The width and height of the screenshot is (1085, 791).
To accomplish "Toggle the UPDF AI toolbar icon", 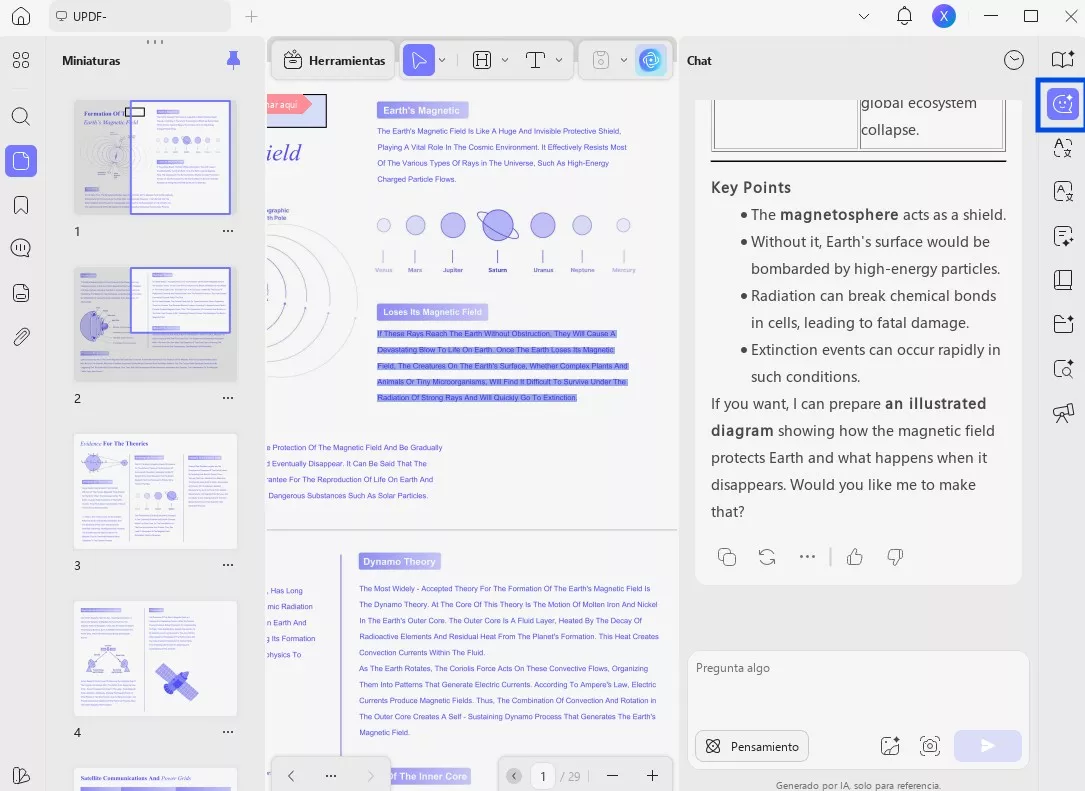I will click(x=650, y=60).
